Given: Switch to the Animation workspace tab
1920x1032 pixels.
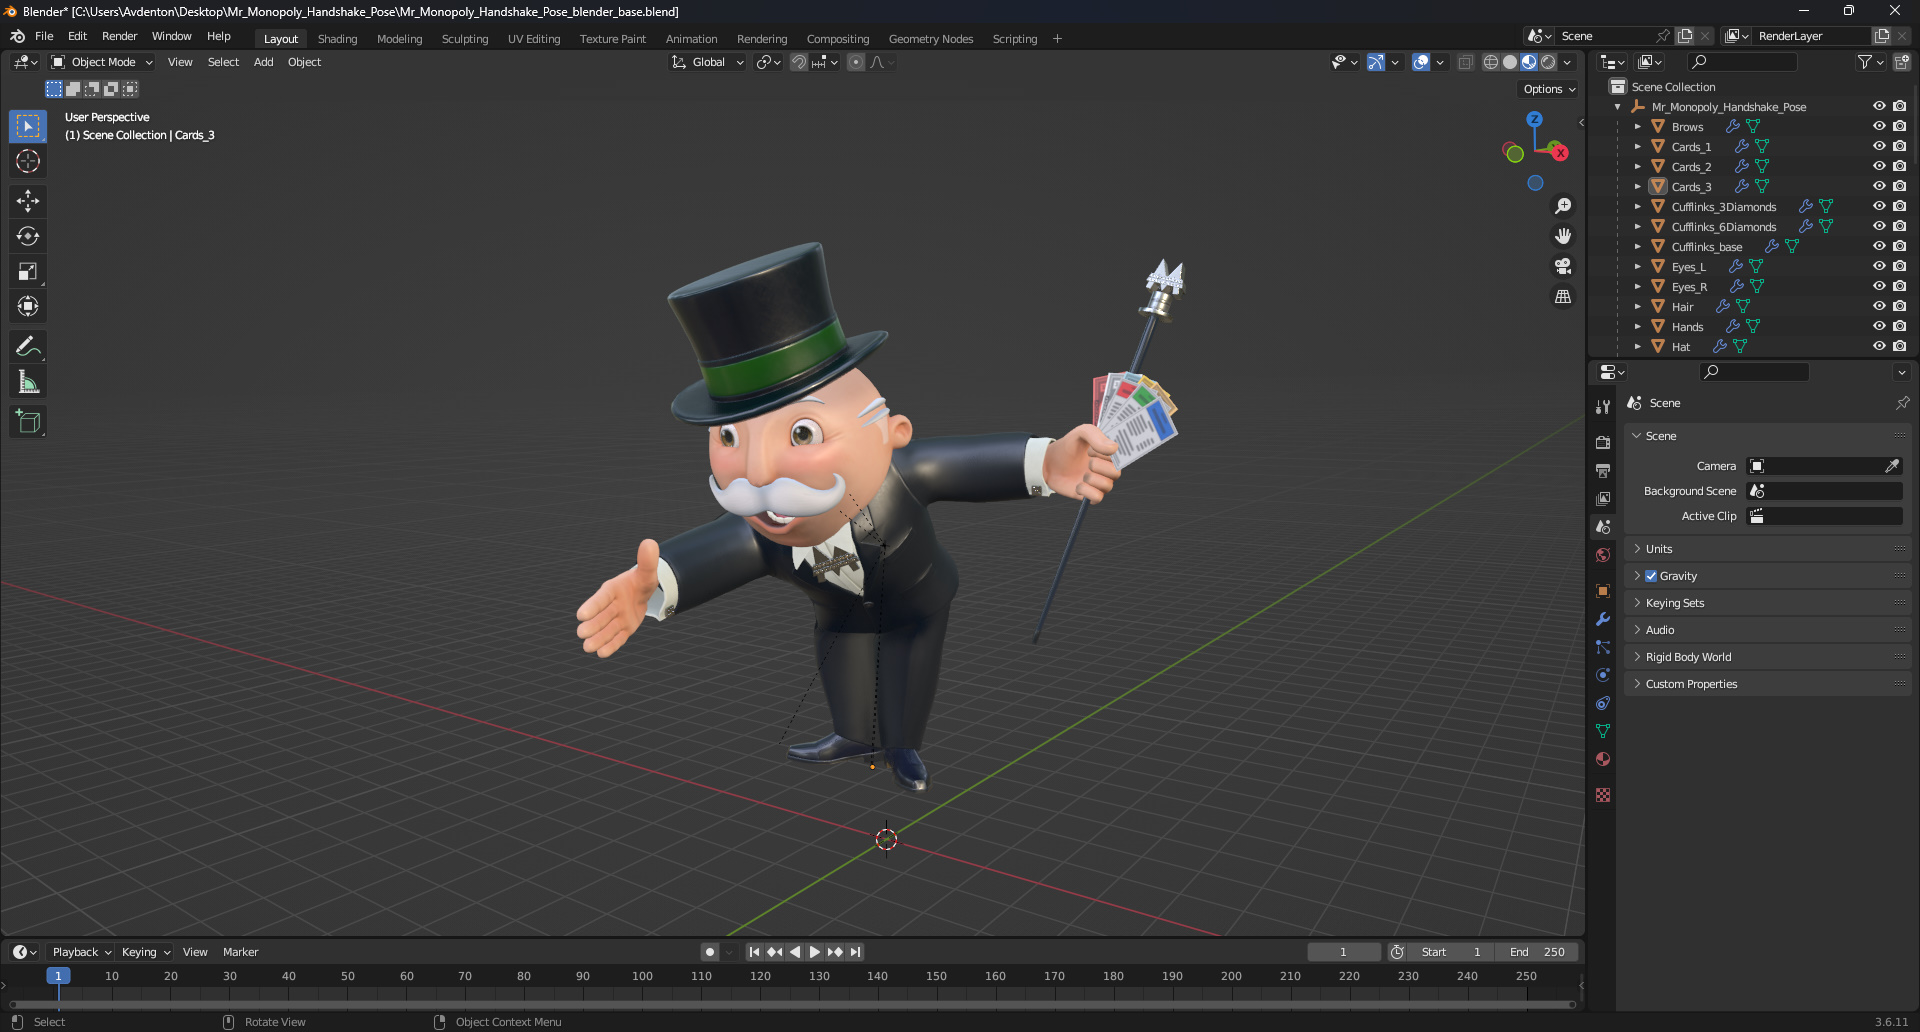Looking at the screenshot, I should [x=691, y=39].
